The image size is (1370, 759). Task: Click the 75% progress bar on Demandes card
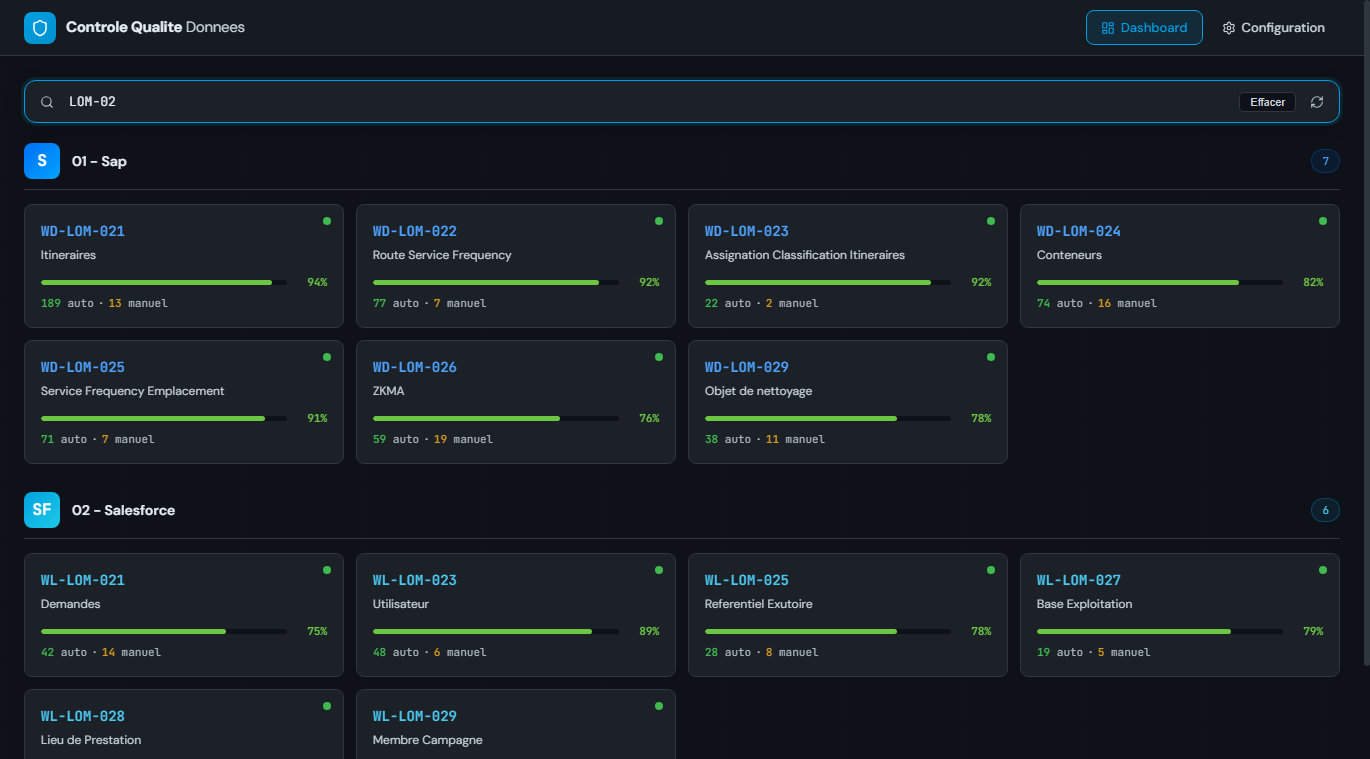164,631
